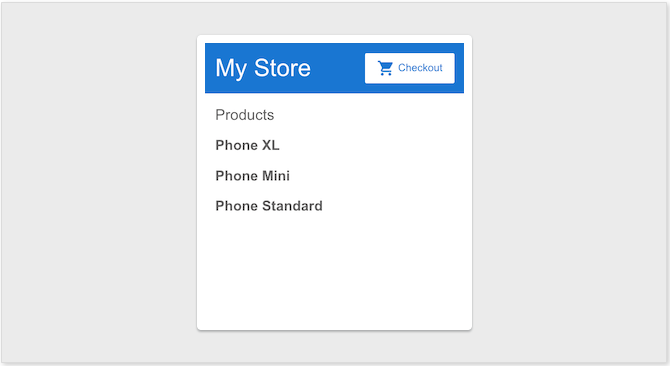Return home via My Store heading
Screen dimensions: 670x366
click(x=263, y=68)
